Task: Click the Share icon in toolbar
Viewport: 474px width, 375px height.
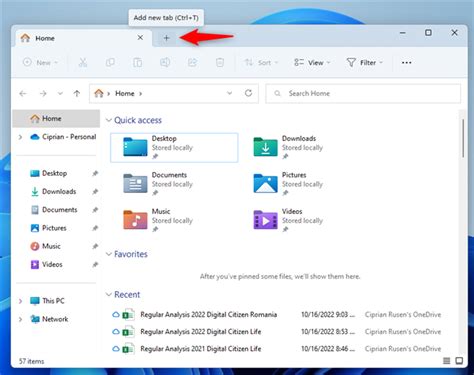Action: 192,62
